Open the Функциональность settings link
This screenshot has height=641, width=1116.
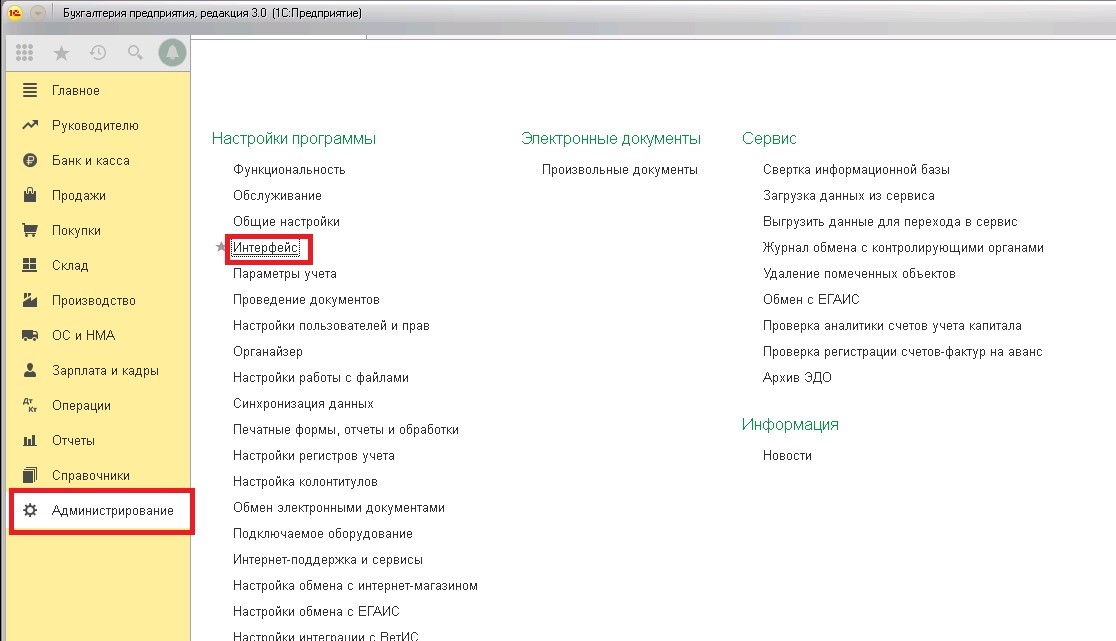[289, 170]
